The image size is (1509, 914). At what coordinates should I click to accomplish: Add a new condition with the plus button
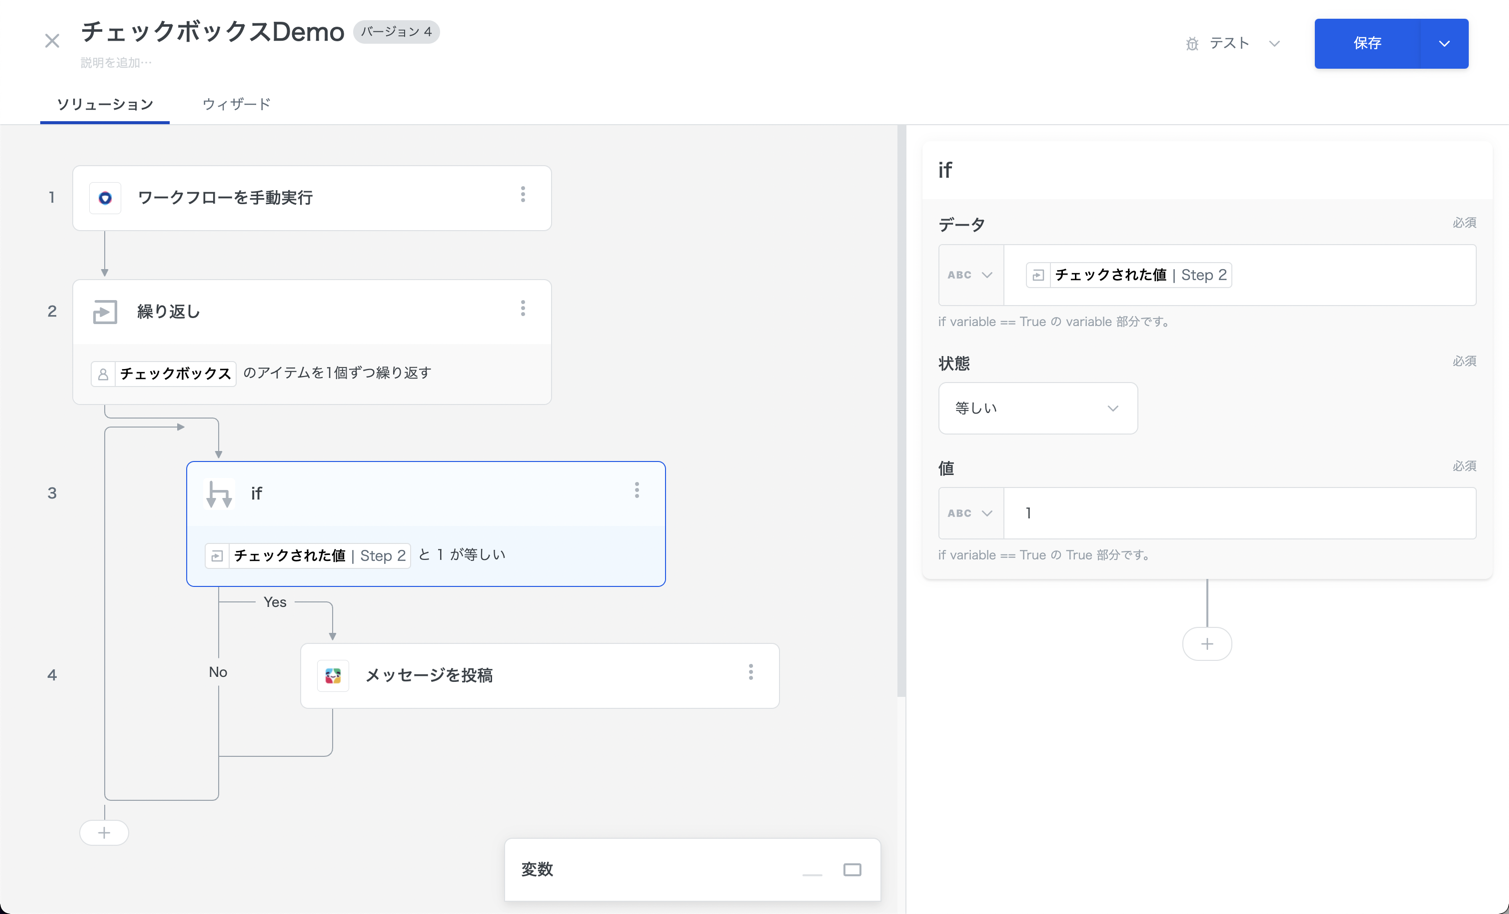coord(1207,644)
